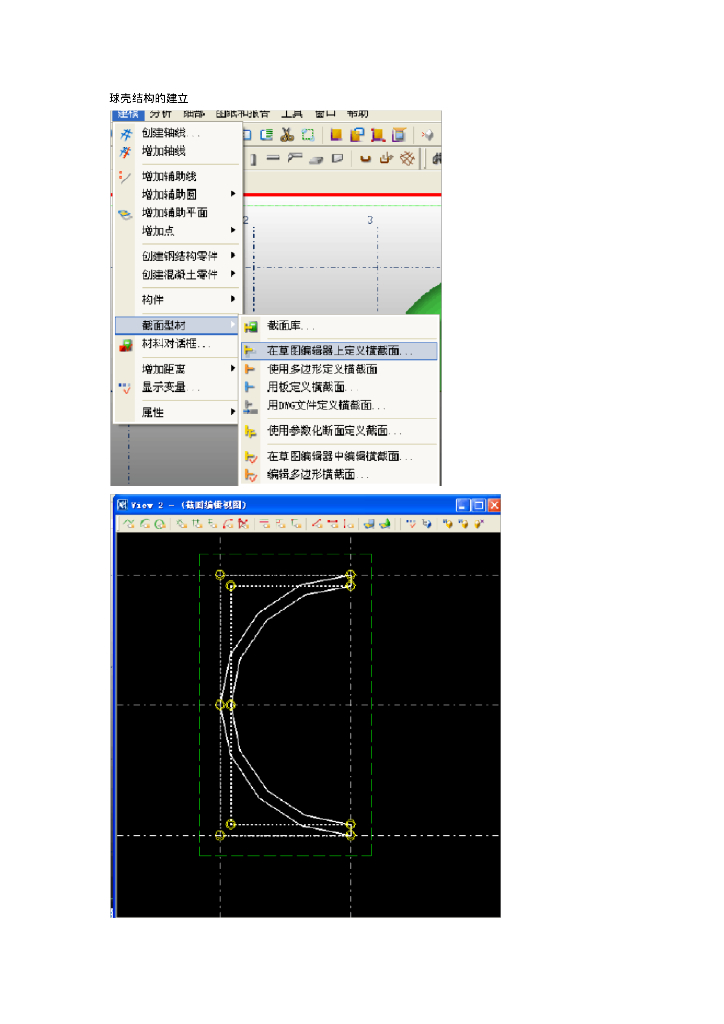Click the 增加辅助线 construction line icon
This screenshot has height=1024, width=724.
(x=125, y=176)
